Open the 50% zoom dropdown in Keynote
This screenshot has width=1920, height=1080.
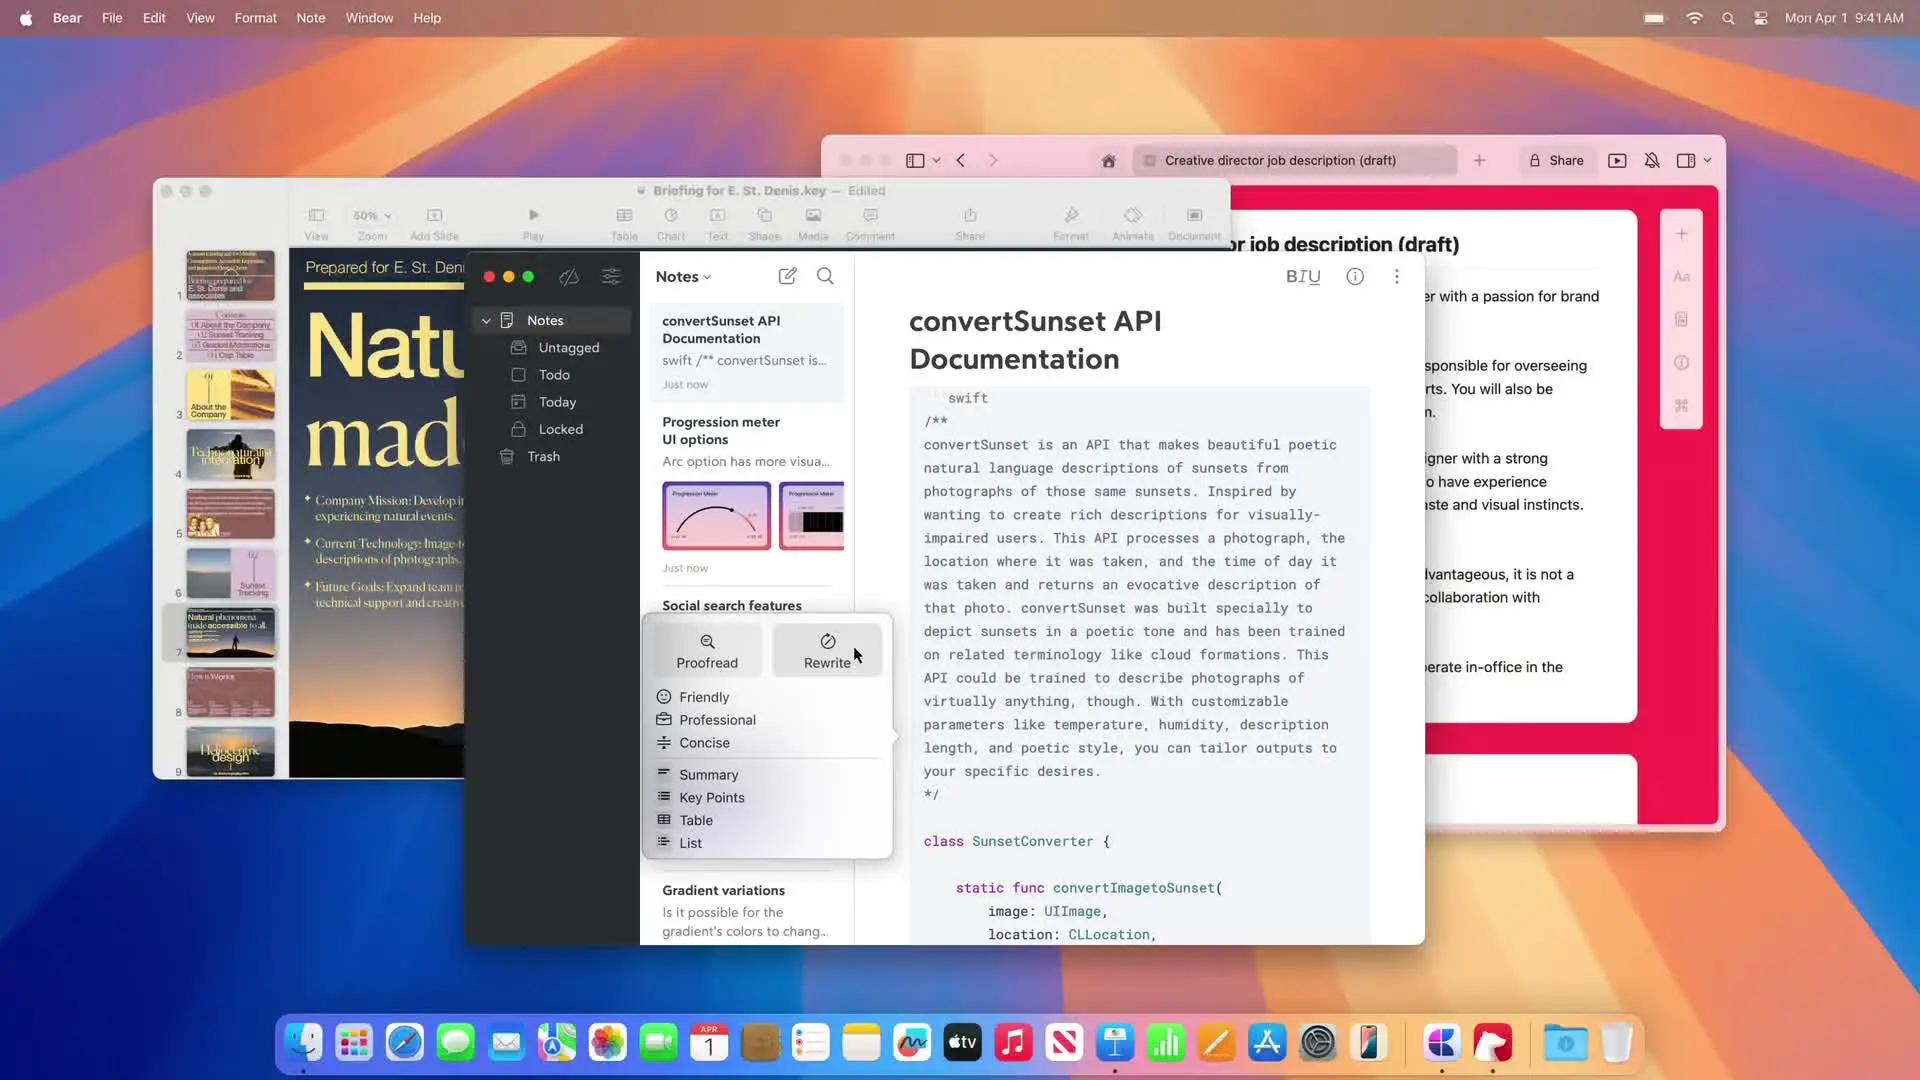pos(372,216)
